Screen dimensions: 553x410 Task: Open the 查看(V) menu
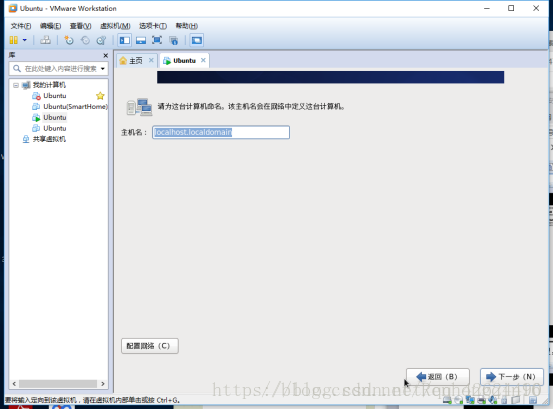point(80,26)
